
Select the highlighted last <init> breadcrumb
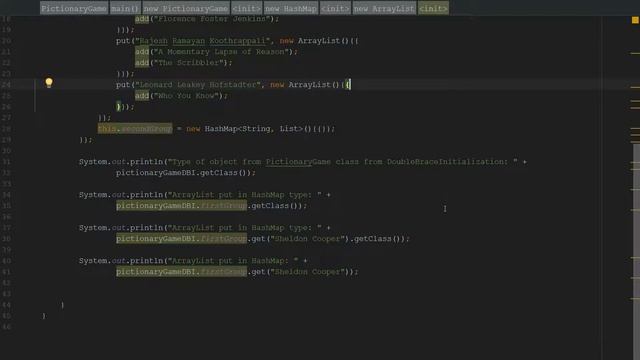[433, 8]
